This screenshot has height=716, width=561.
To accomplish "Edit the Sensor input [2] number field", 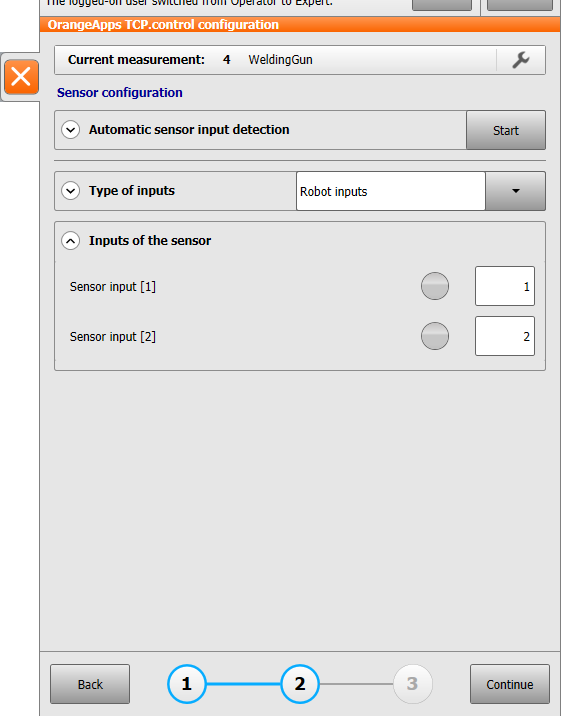I will pyautogui.click(x=505, y=336).
